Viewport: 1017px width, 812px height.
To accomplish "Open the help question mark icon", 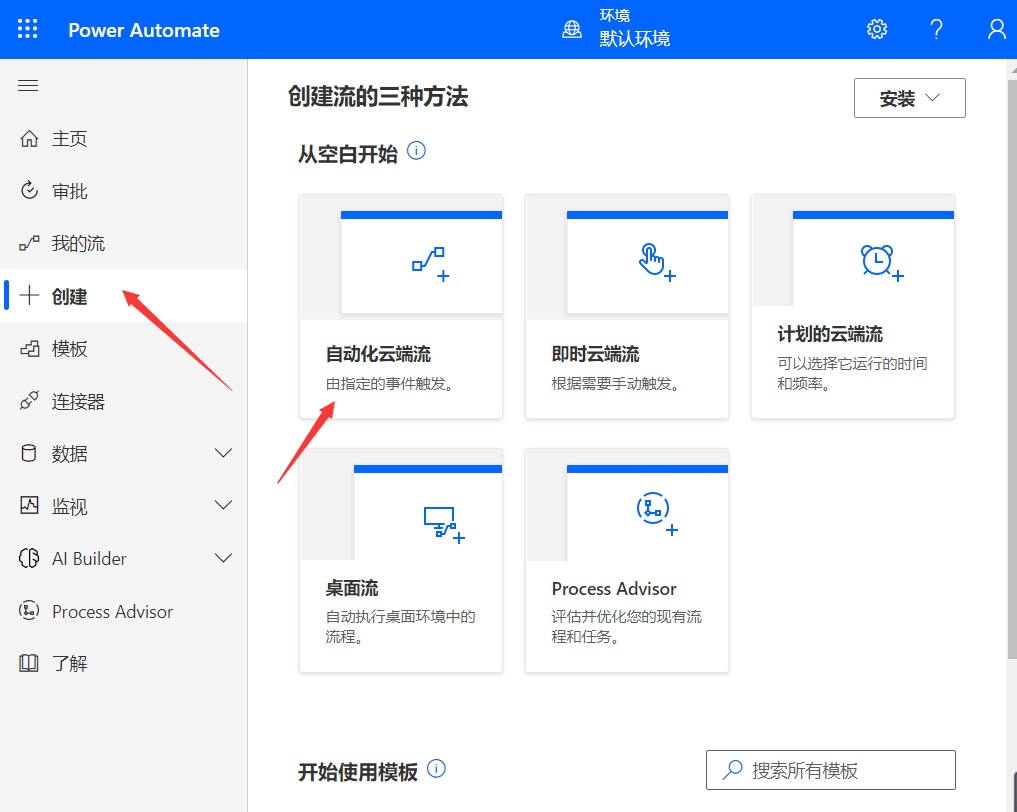I will click(x=936, y=29).
